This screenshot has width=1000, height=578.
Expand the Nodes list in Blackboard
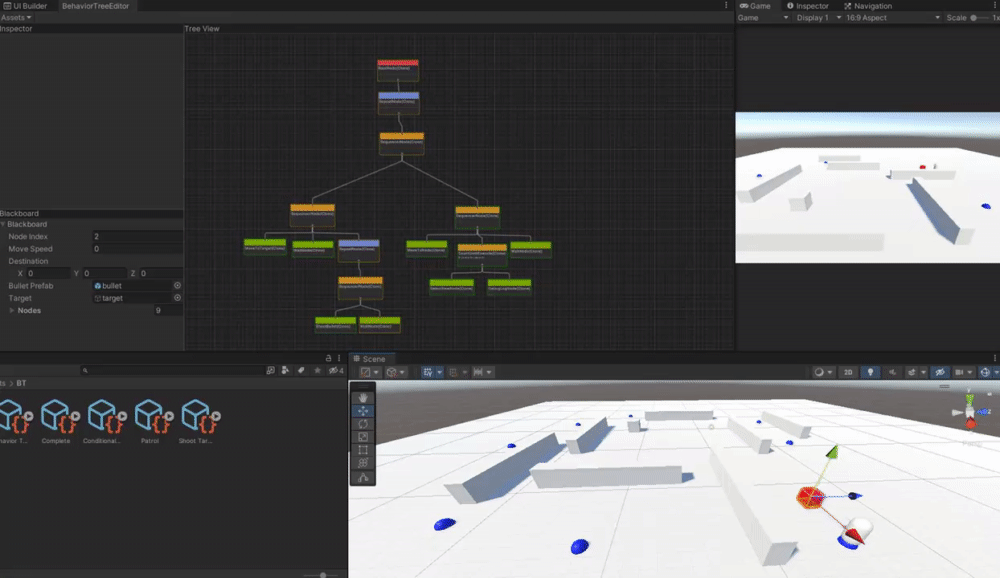(x=11, y=311)
